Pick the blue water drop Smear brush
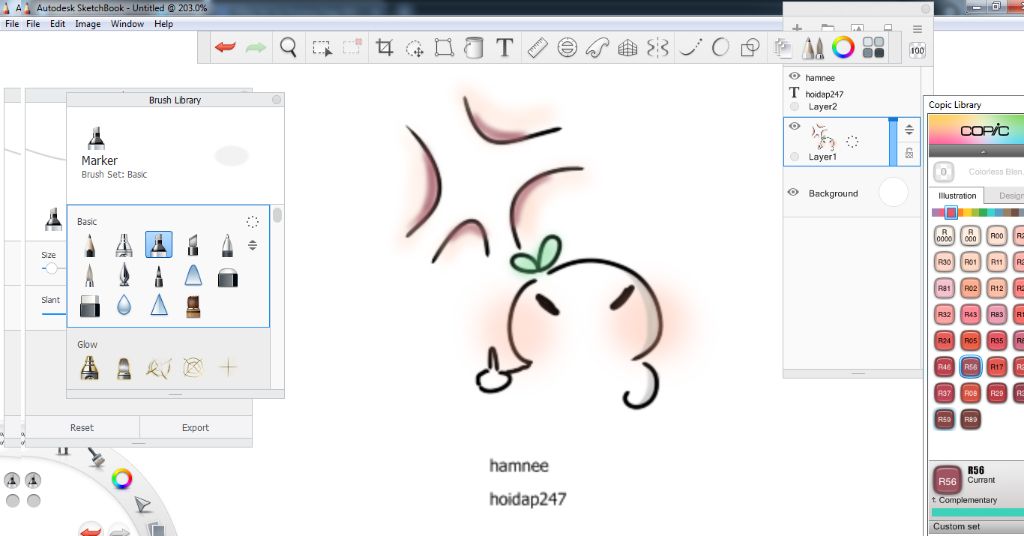 pyautogui.click(x=124, y=305)
